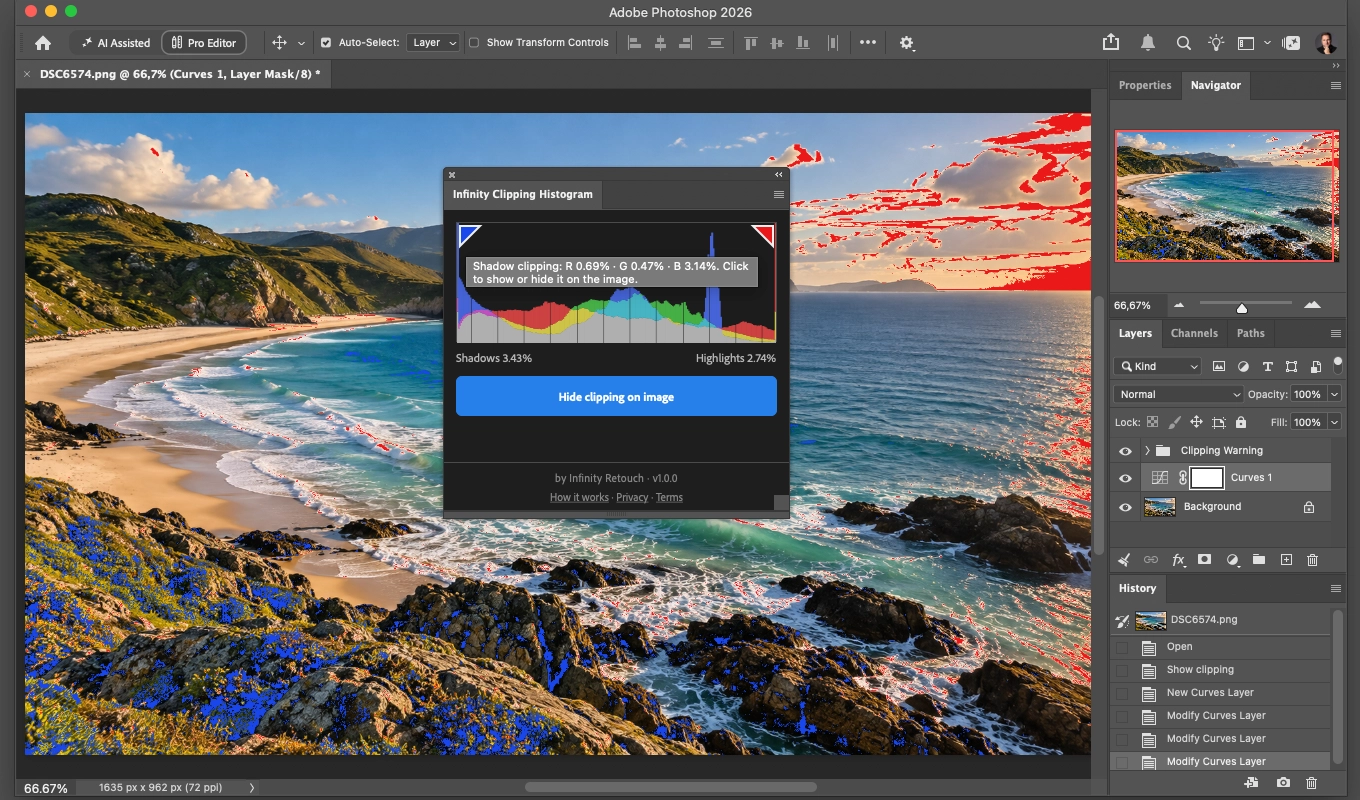Hide the Background layer
This screenshot has width=1360, height=800.
(x=1125, y=507)
